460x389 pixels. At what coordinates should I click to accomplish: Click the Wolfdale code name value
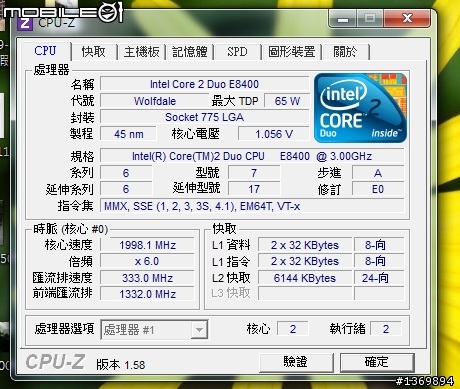155,101
